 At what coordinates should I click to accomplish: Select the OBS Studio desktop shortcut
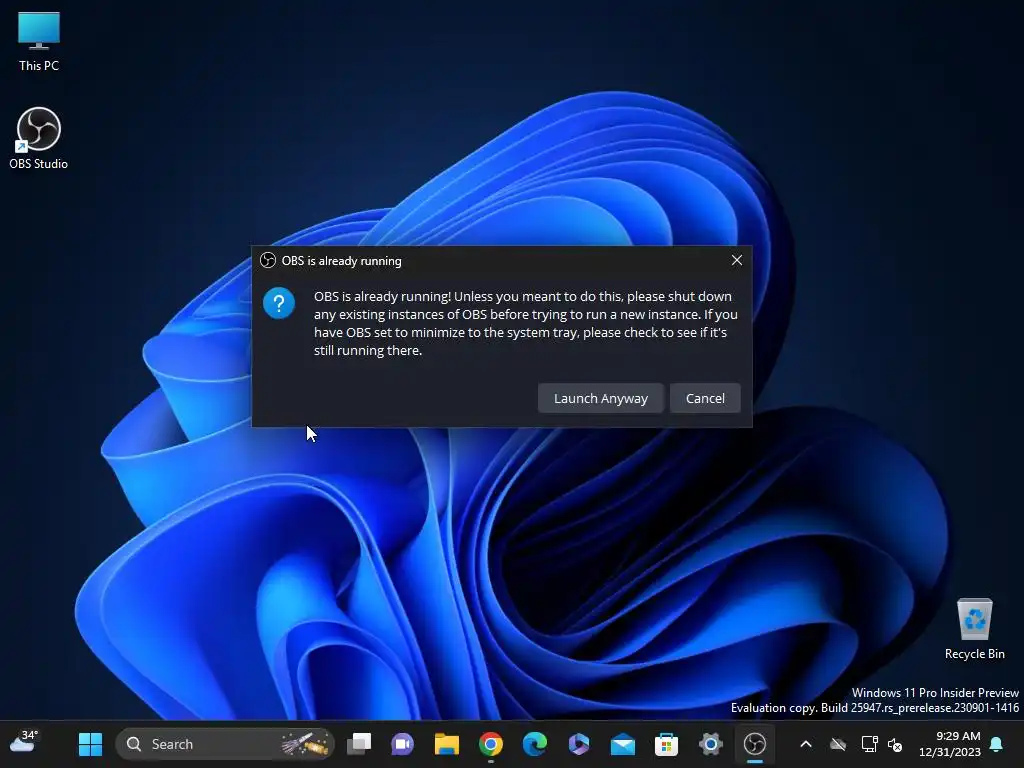(39, 138)
